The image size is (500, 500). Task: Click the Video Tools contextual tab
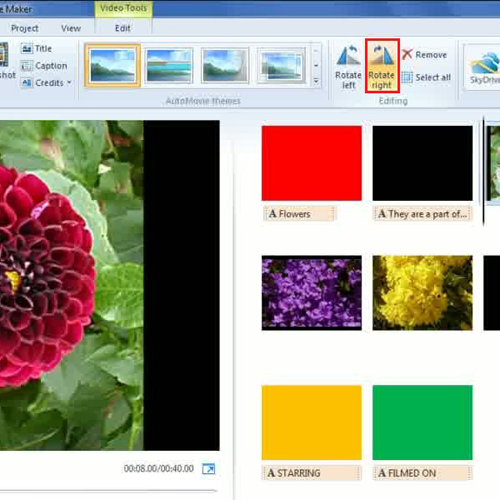(x=123, y=8)
